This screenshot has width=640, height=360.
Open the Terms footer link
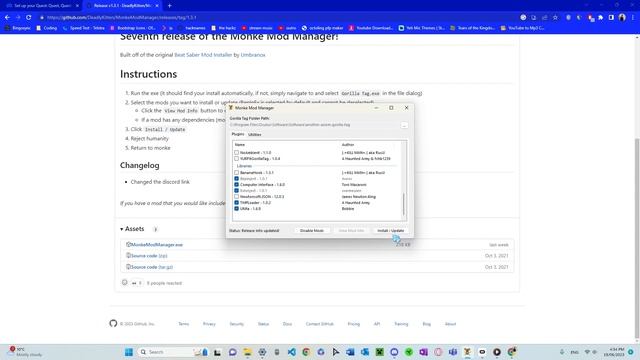coord(184,324)
